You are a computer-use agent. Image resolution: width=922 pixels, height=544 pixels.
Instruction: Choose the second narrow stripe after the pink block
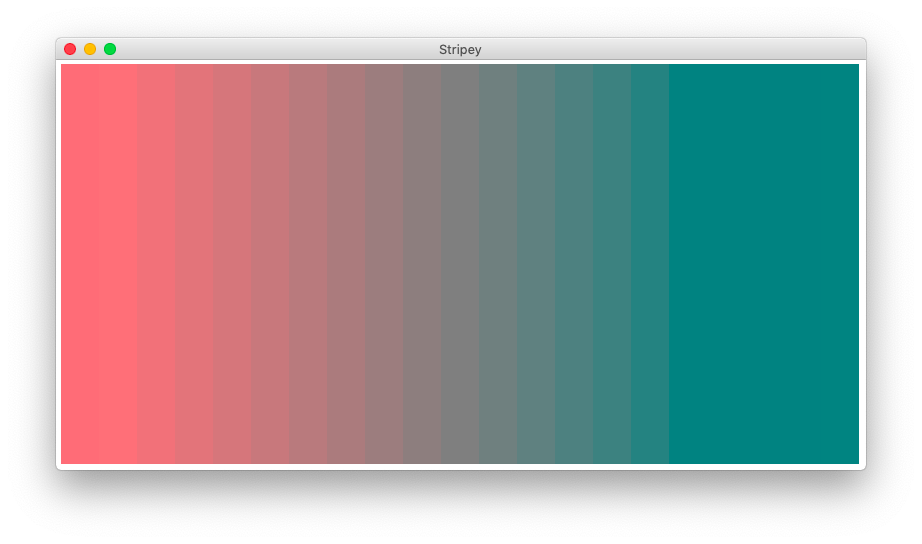click(x=194, y=263)
